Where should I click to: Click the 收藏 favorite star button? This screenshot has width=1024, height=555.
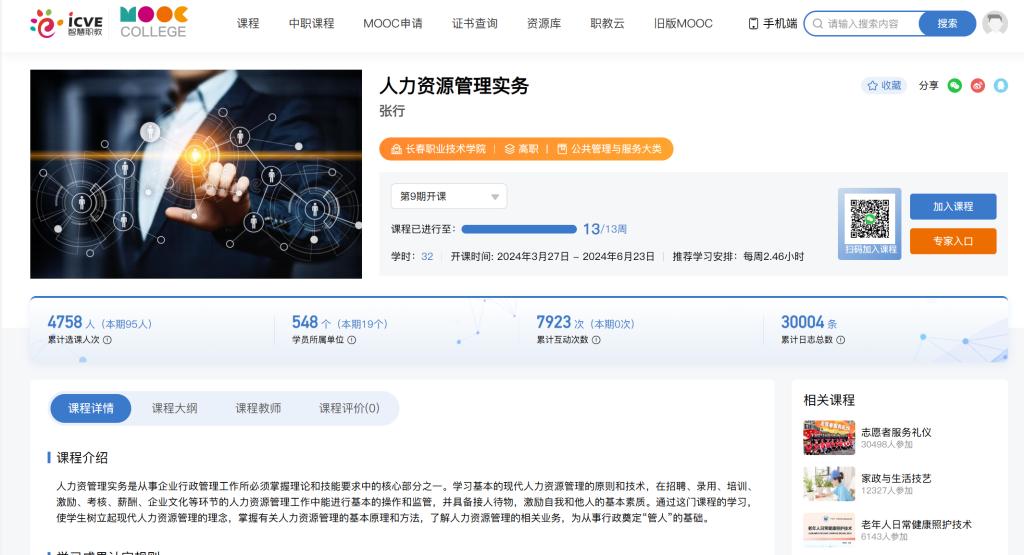pyautogui.click(x=884, y=86)
